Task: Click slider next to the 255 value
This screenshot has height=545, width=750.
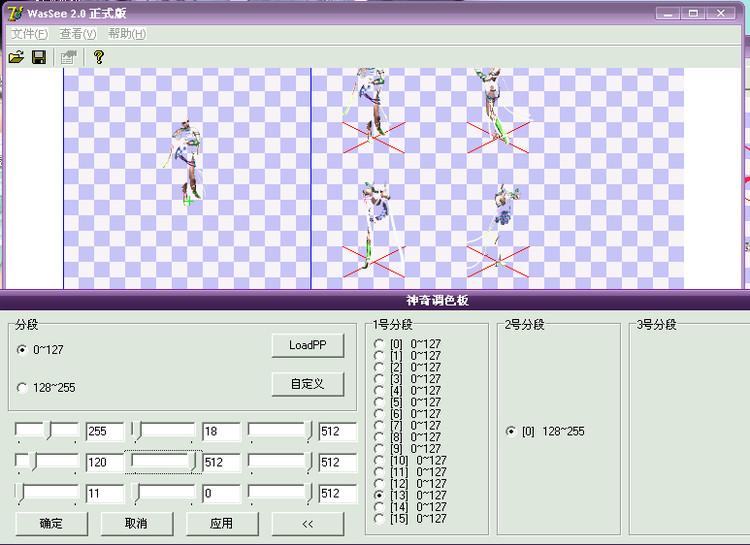Action: [47, 432]
